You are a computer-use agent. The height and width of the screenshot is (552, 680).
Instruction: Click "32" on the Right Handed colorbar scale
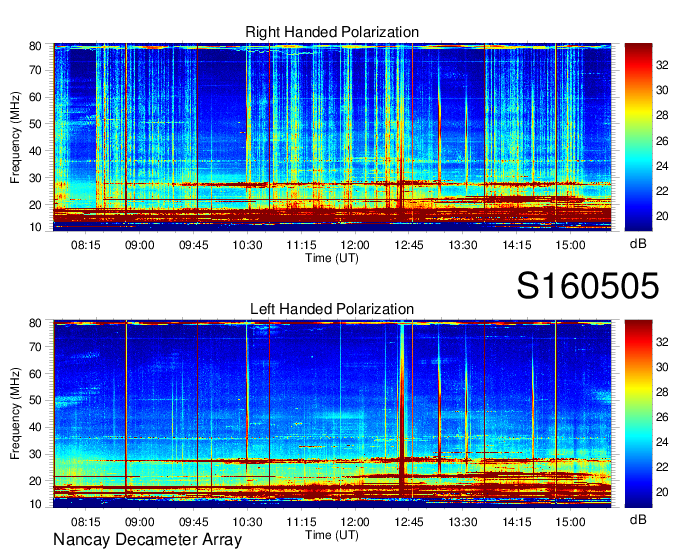[662, 65]
